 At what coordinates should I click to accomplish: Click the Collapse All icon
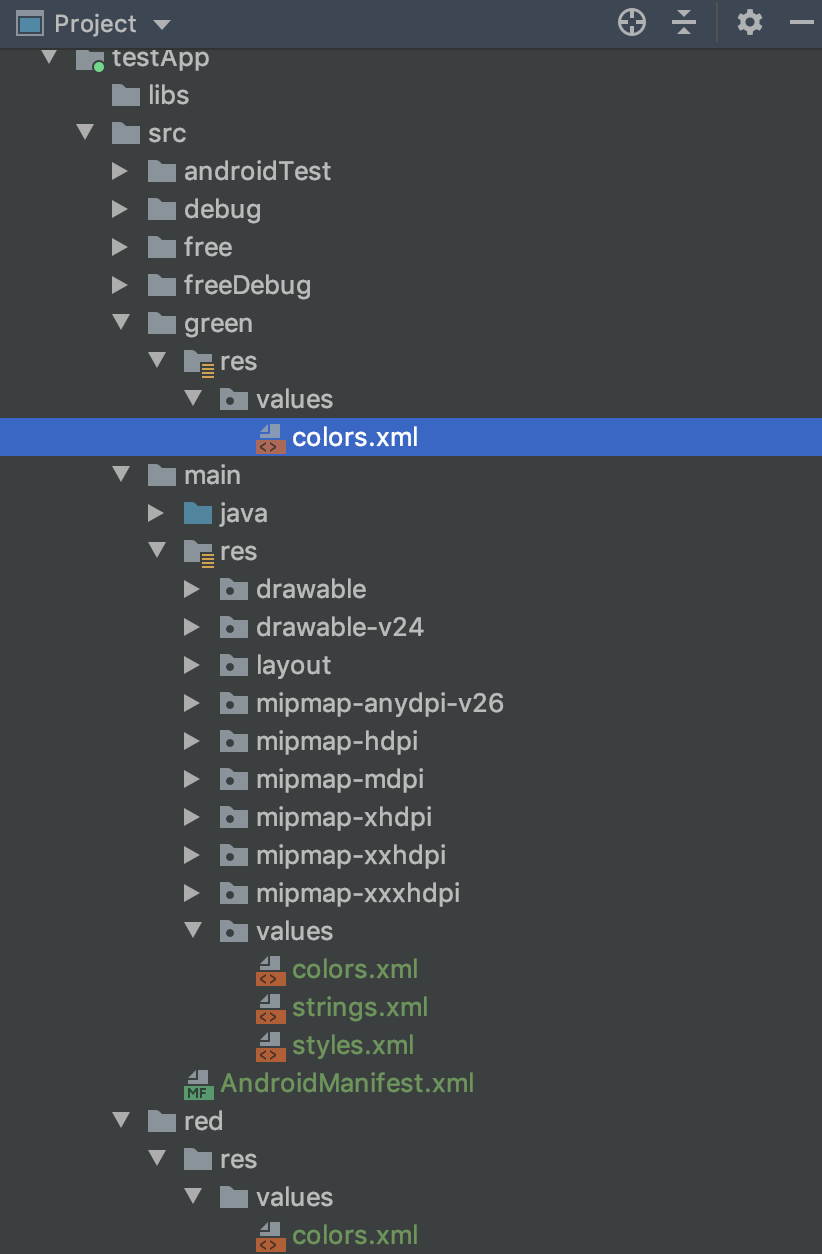[684, 21]
